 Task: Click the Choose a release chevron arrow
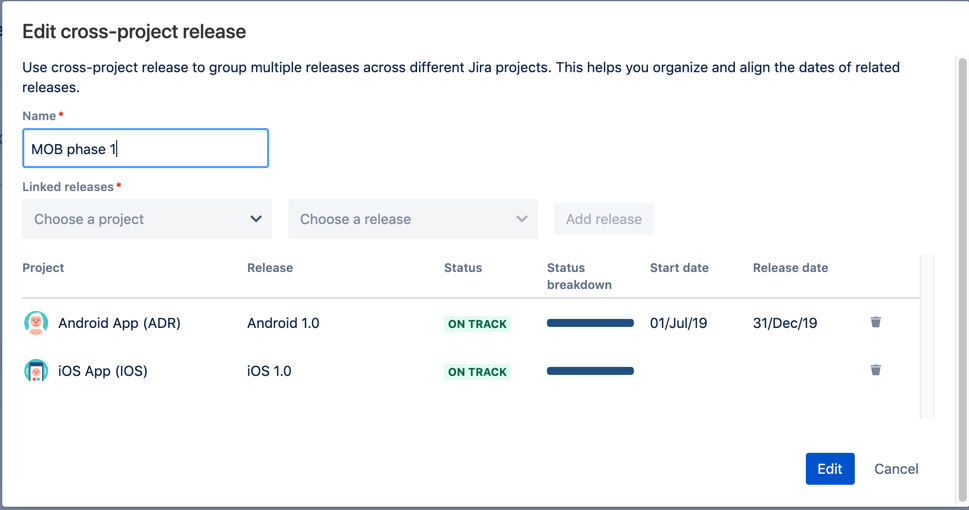tap(522, 219)
